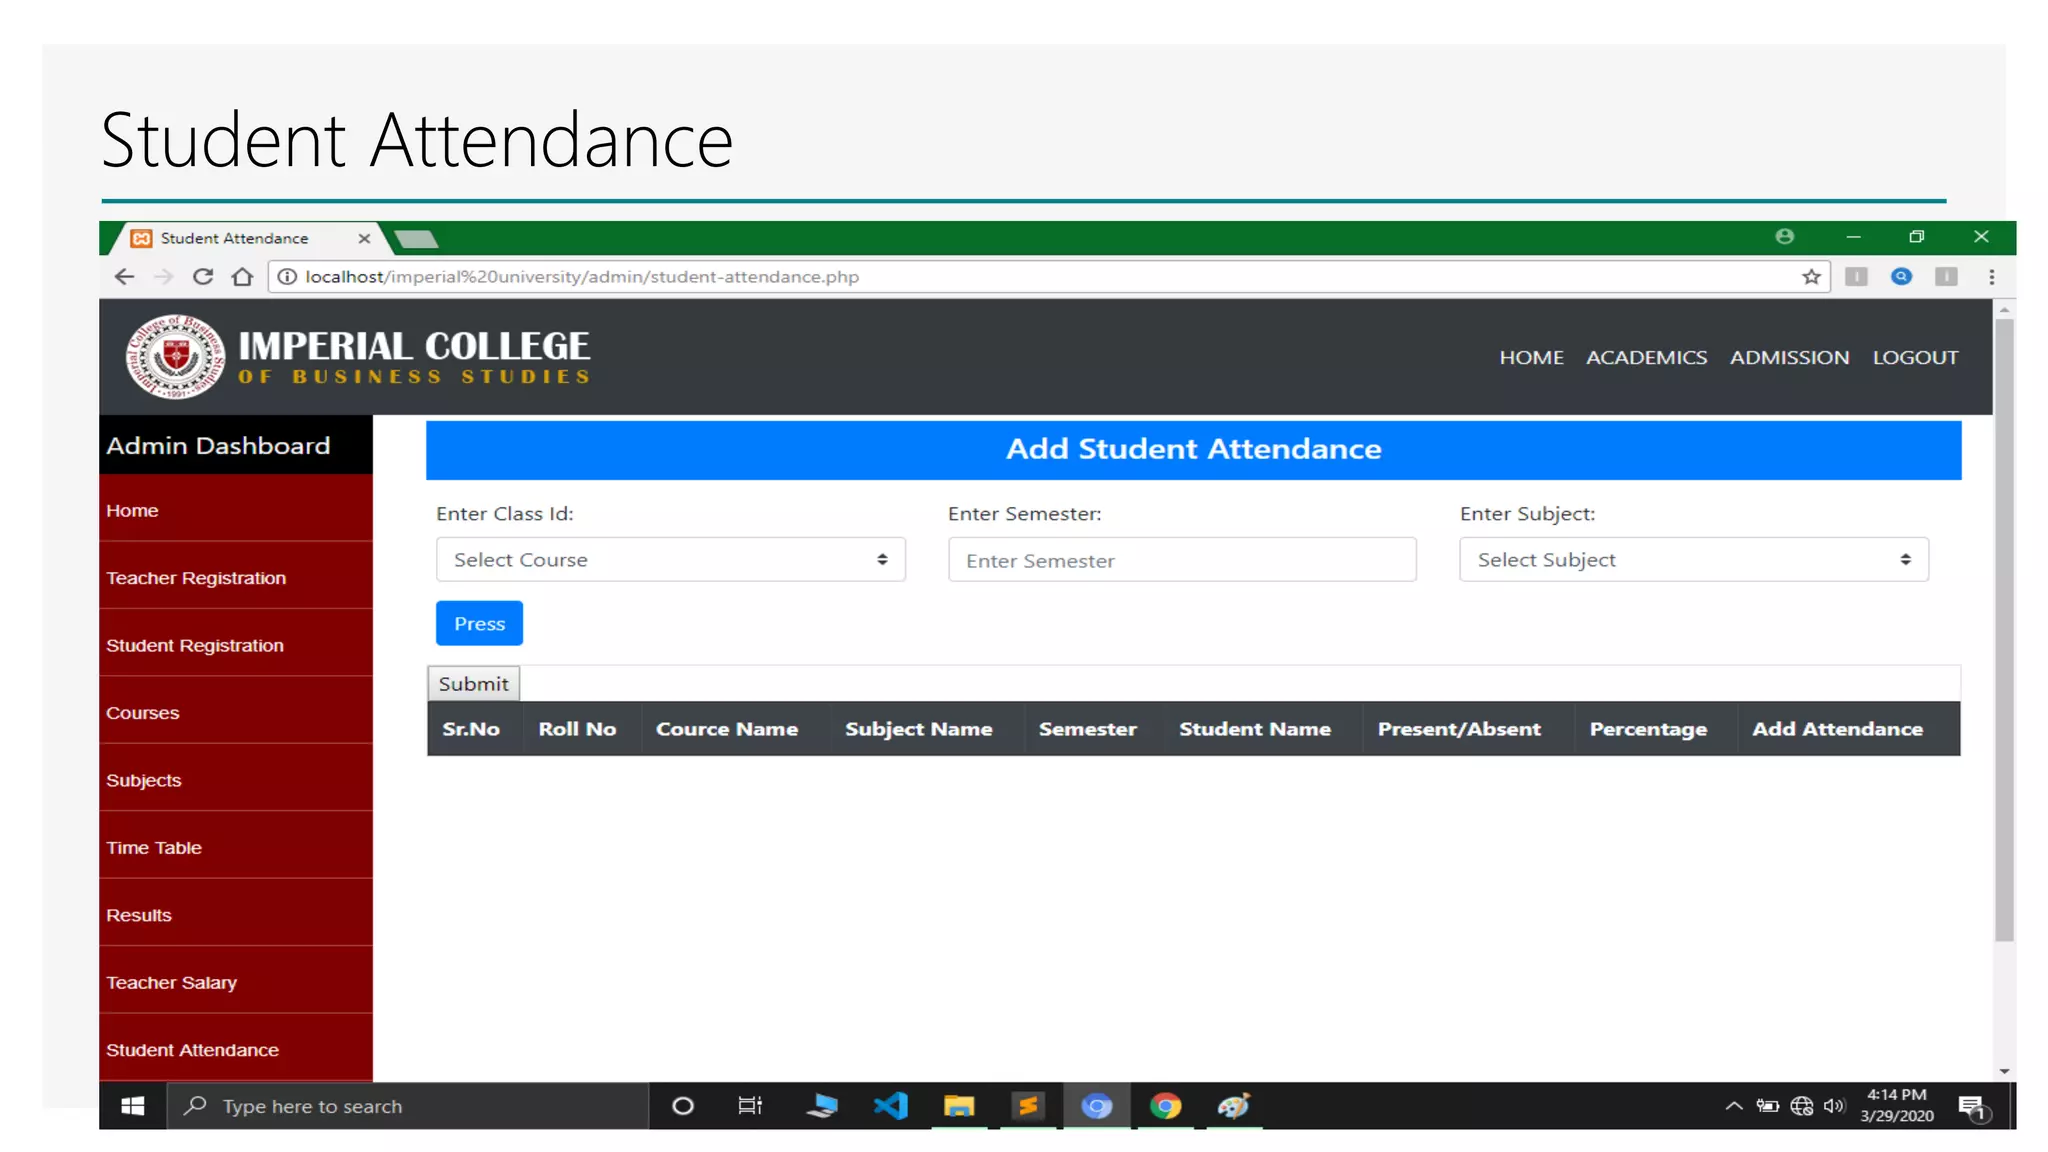Open ACADEMICS in the top navigation
The width and height of the screenshot is (2048, 1152).
(x=1646, y=357)
